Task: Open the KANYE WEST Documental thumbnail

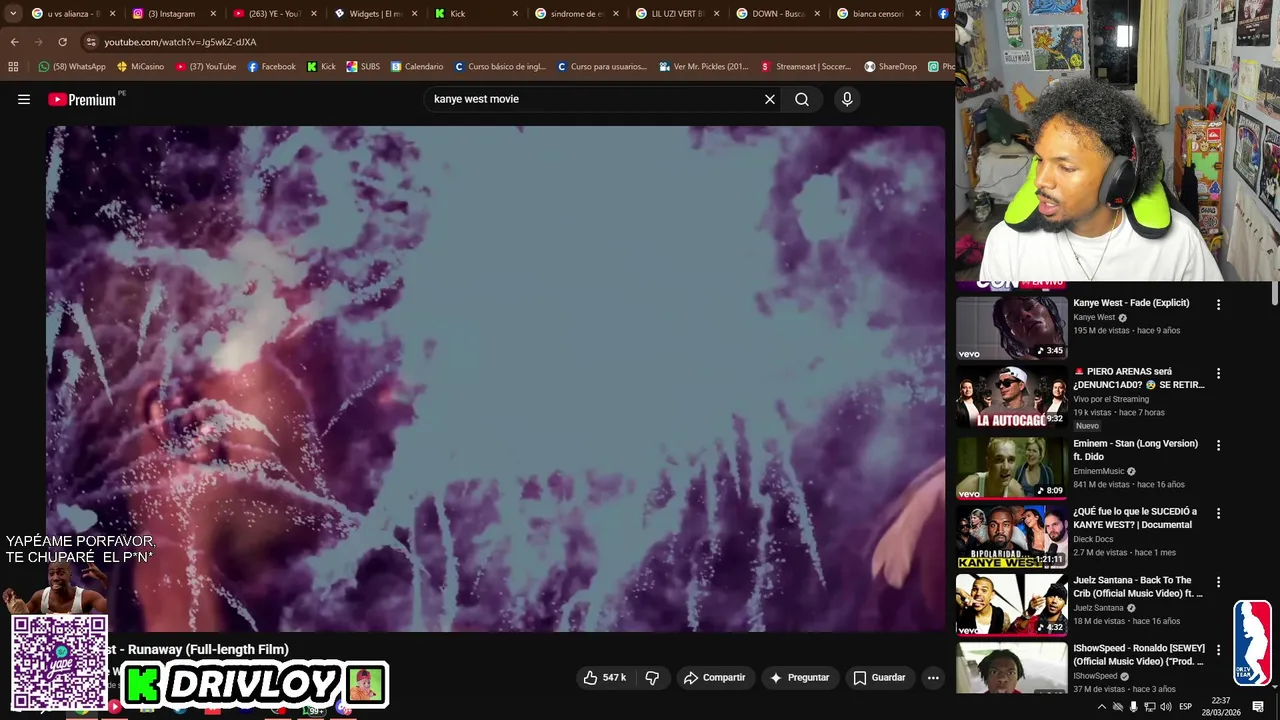Action: point(1011,536)
